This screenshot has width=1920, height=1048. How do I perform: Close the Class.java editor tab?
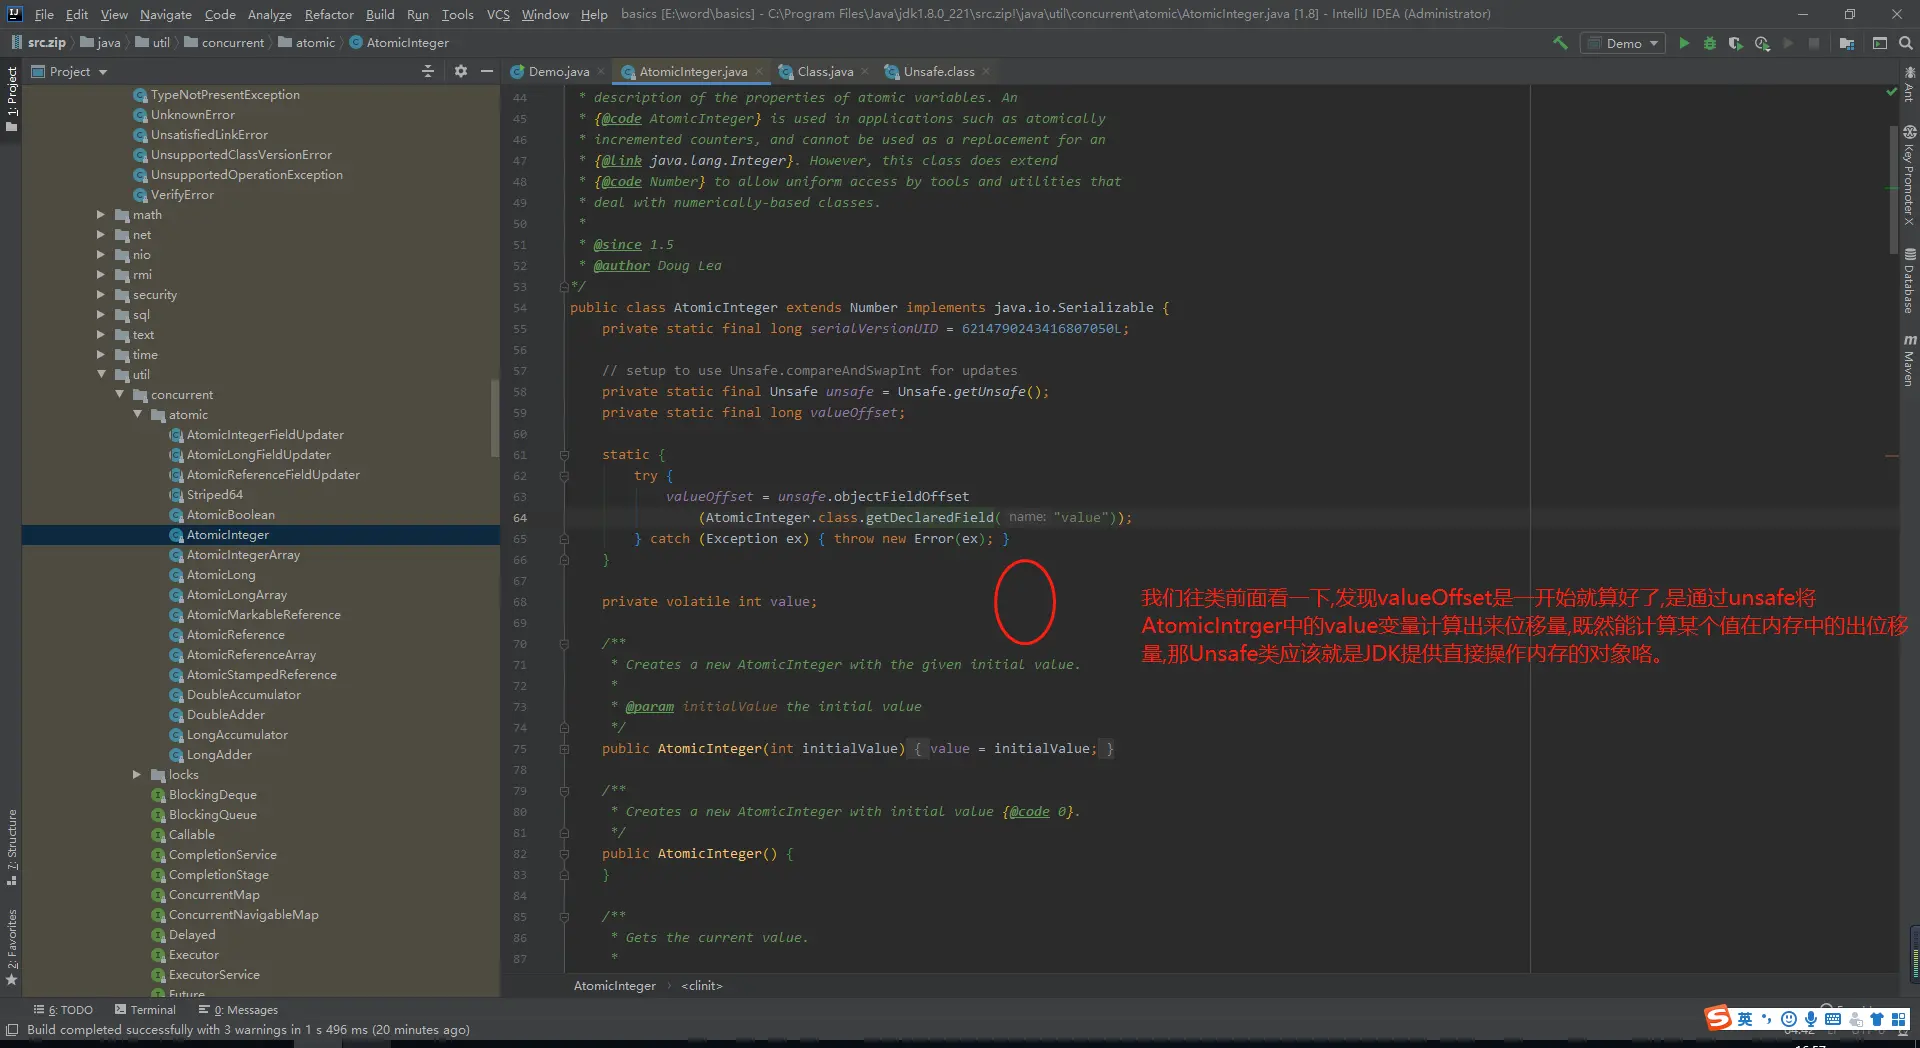pyautogui.click(x=865, y=72)
